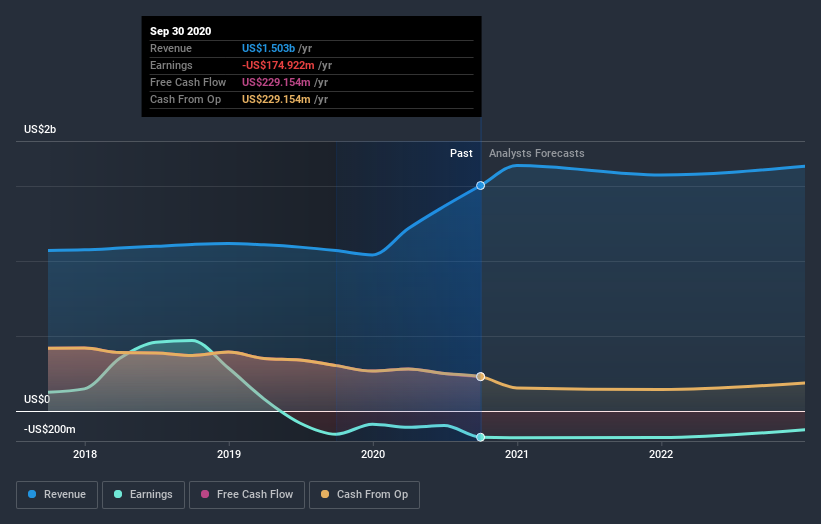Toggle the Revenue legend button

click(57, 495)
